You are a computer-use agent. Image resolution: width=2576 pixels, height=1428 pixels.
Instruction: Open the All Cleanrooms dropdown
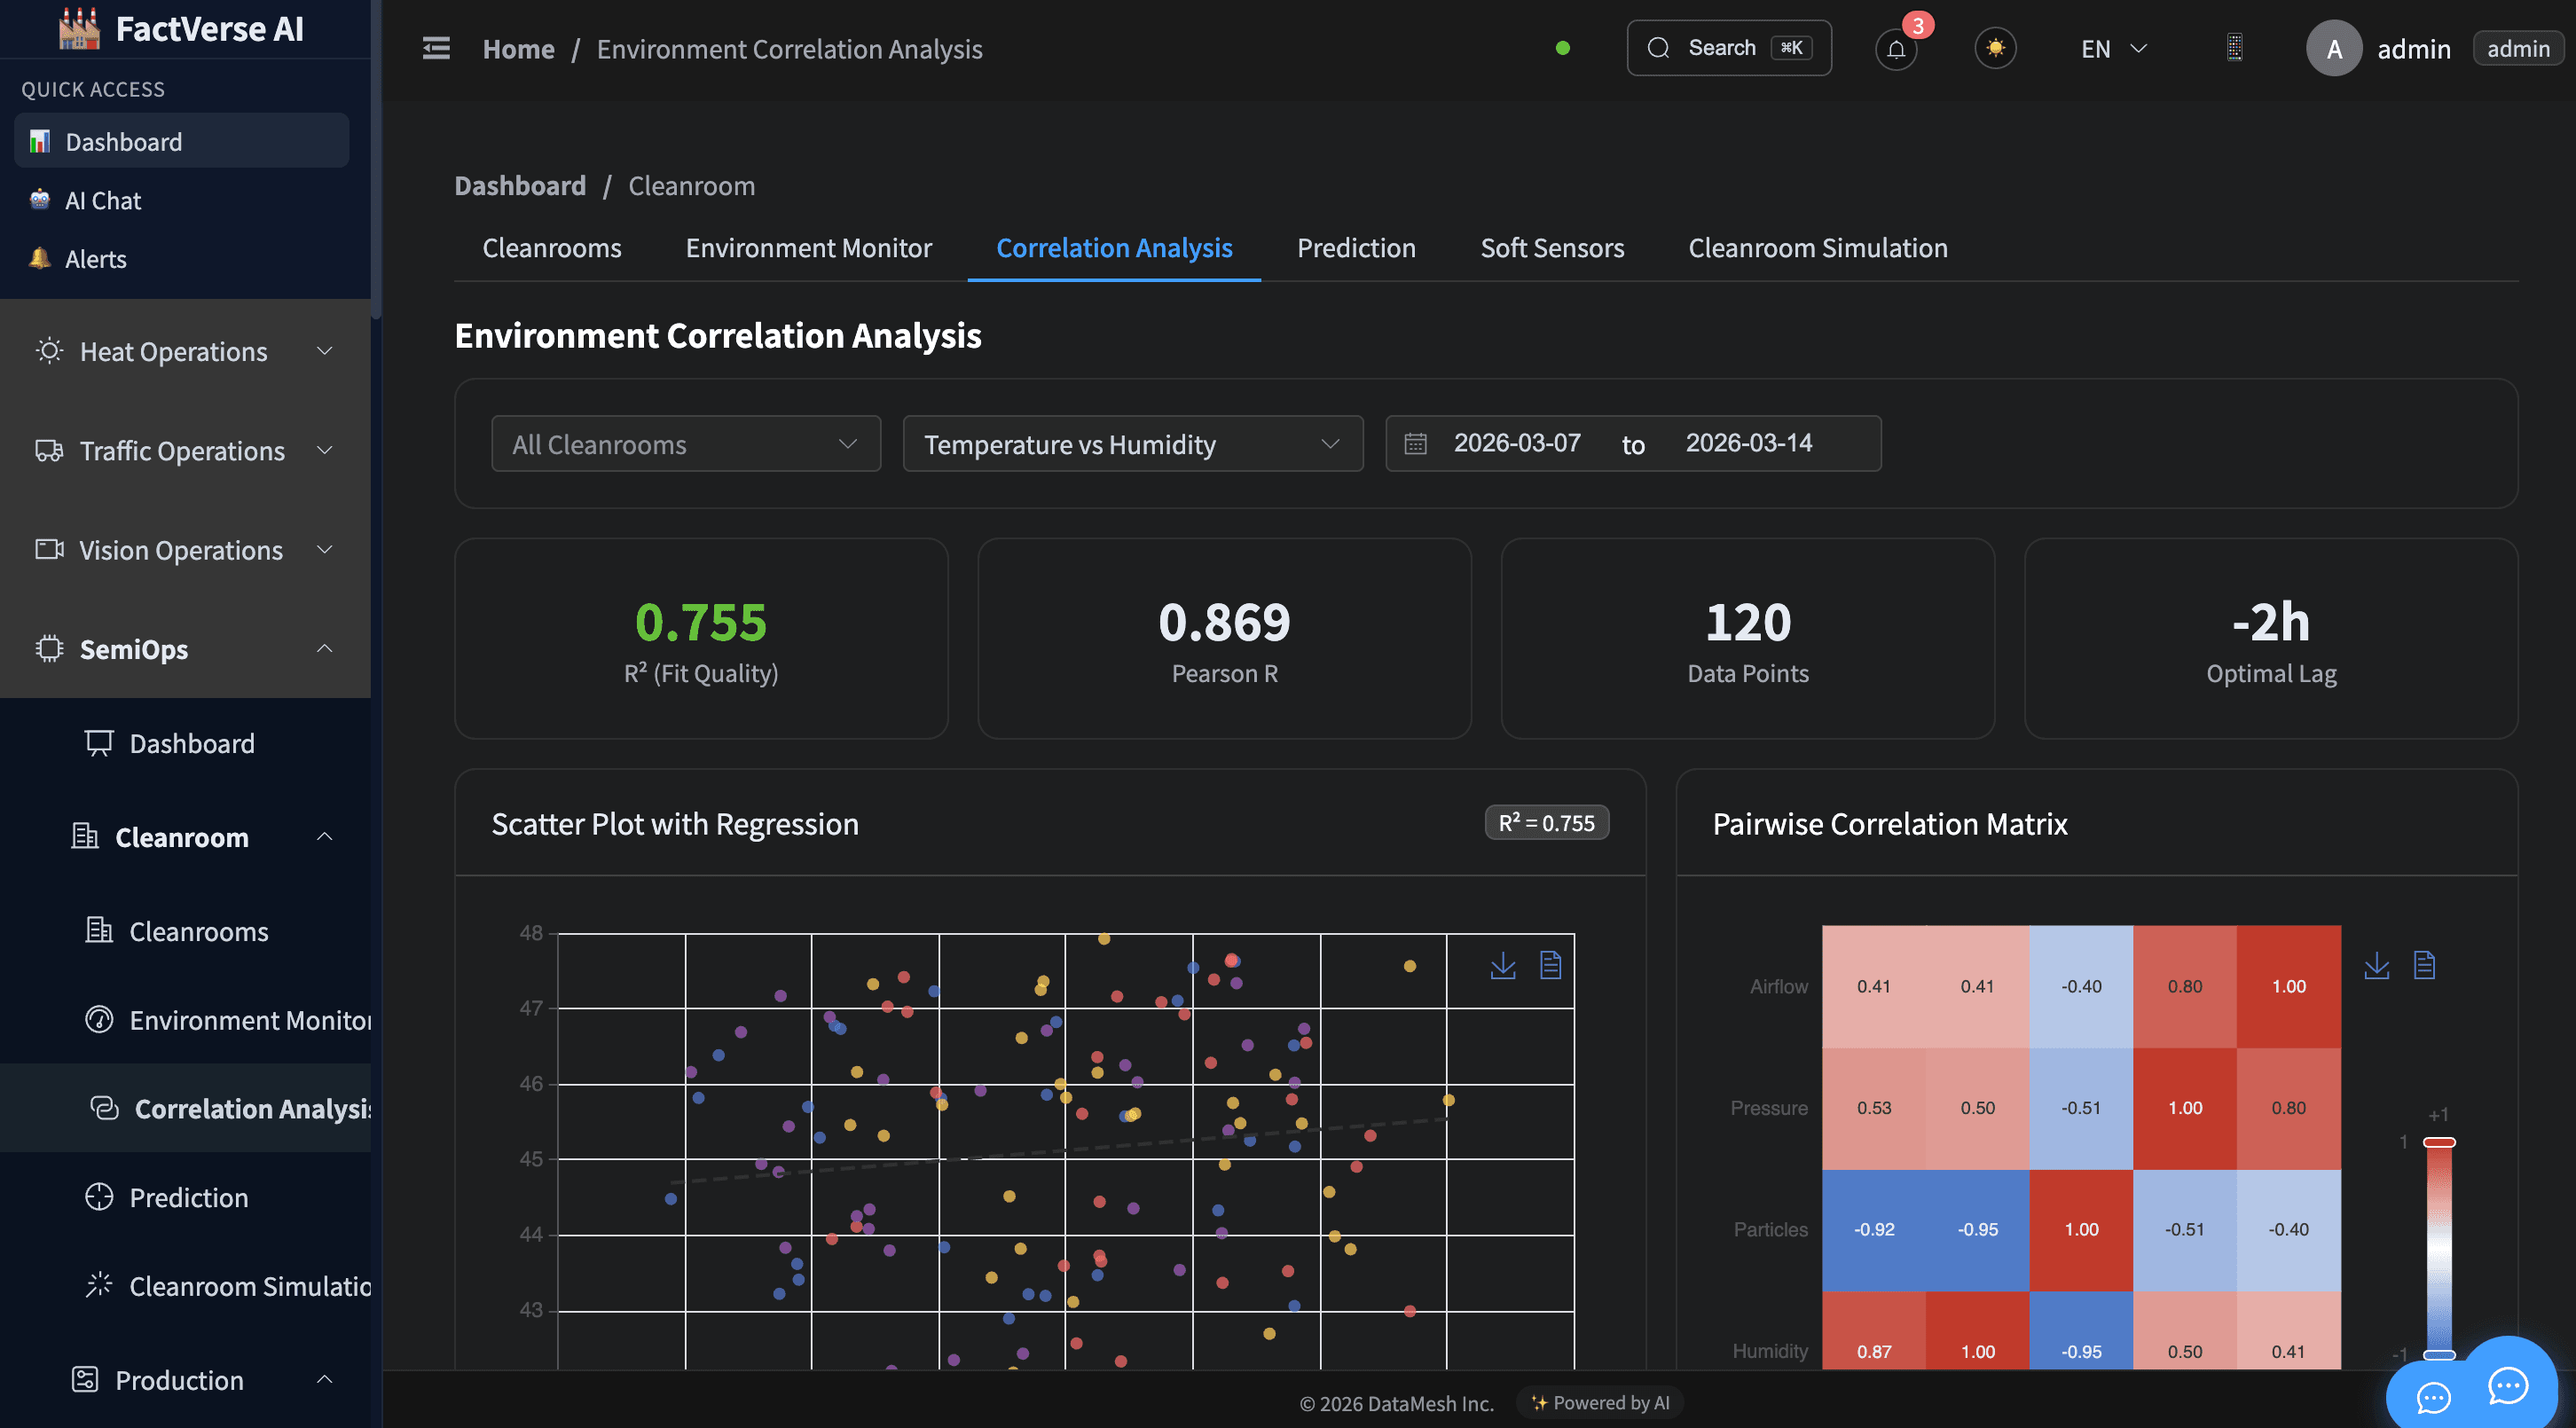pos(685,444)
